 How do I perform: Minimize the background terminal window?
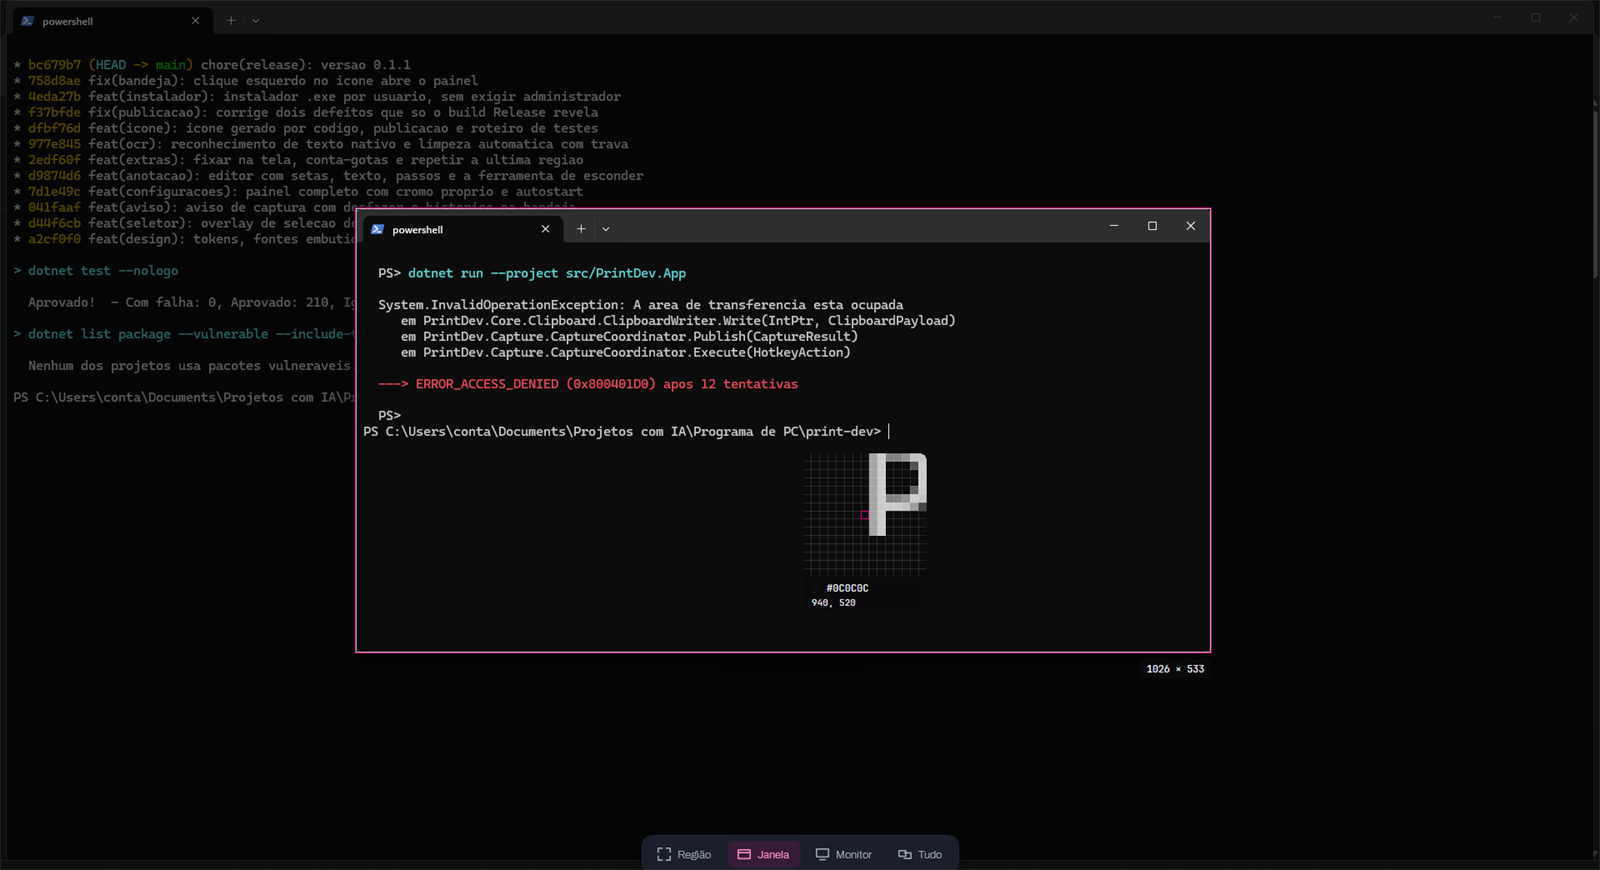(1498, 17)
